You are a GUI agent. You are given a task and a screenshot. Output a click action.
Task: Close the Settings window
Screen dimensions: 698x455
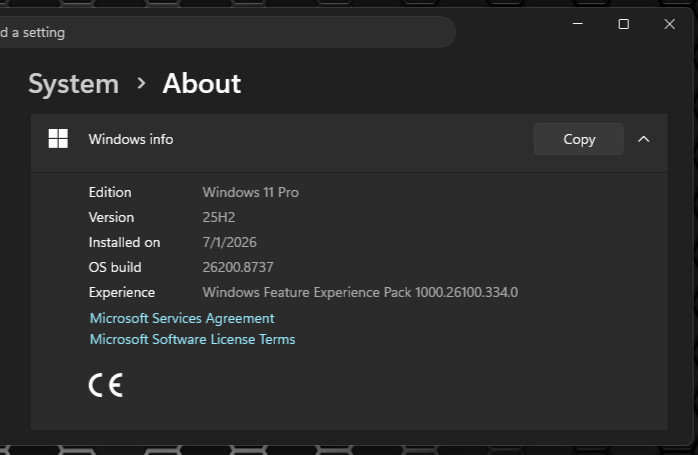(670, 24)
